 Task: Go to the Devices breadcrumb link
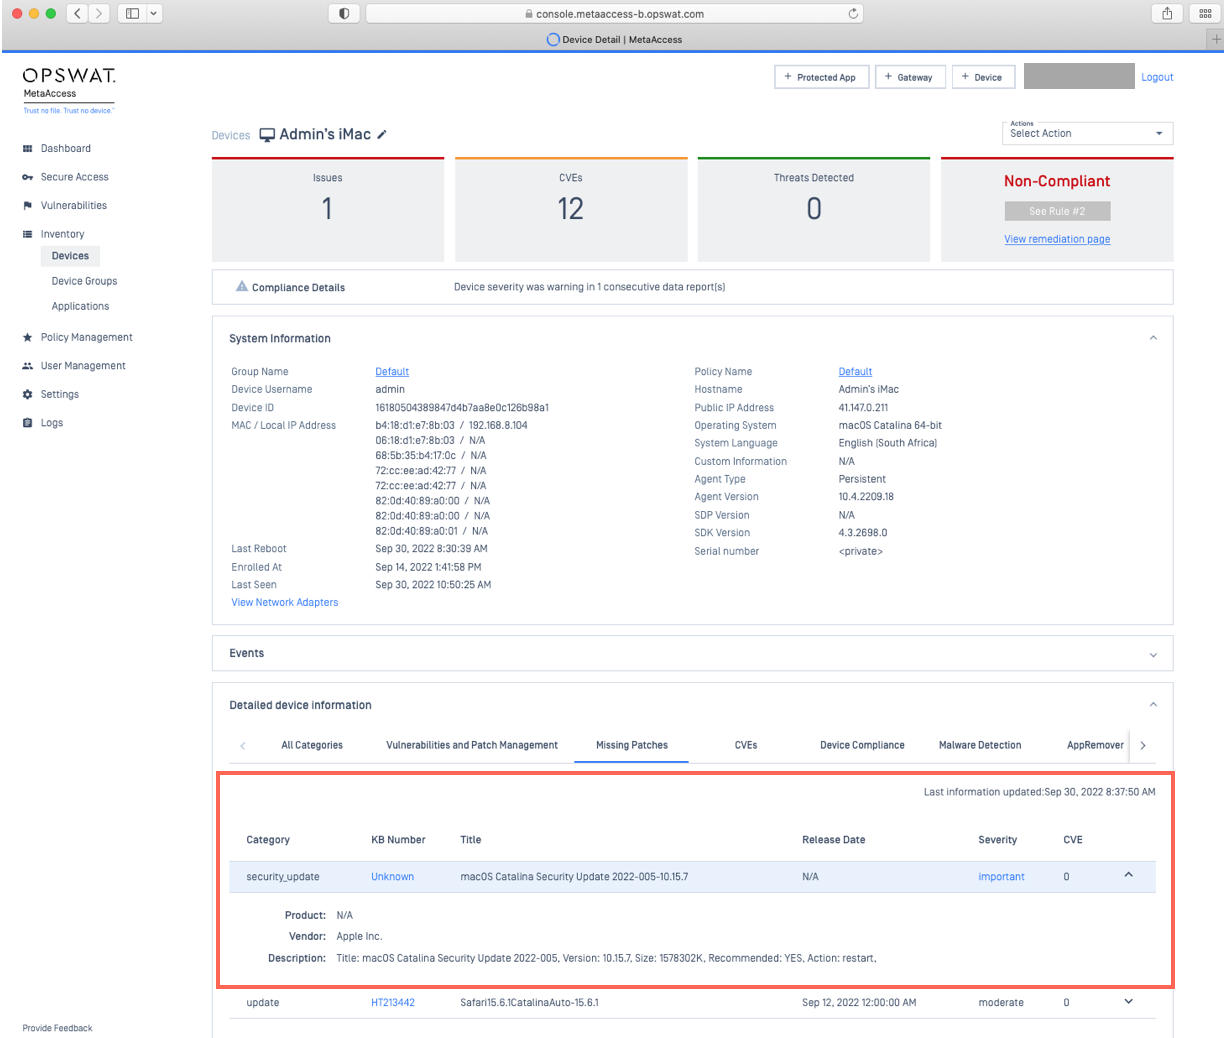pos(231,136)
